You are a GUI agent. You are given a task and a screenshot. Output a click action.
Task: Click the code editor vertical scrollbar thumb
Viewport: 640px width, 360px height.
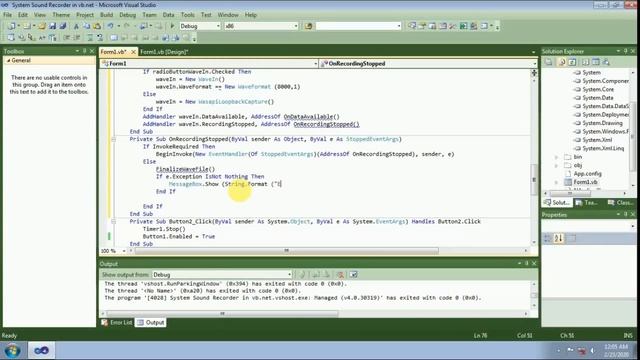tap(534, 179)
